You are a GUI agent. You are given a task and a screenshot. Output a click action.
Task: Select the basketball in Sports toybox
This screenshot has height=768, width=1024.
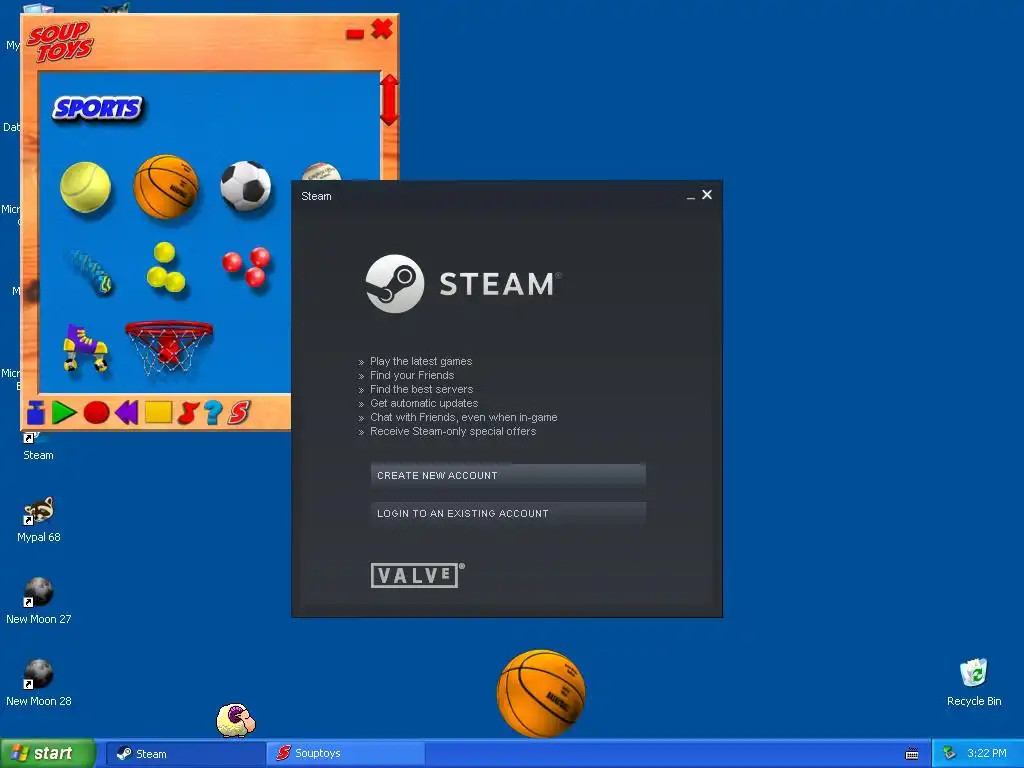(165, 187)
